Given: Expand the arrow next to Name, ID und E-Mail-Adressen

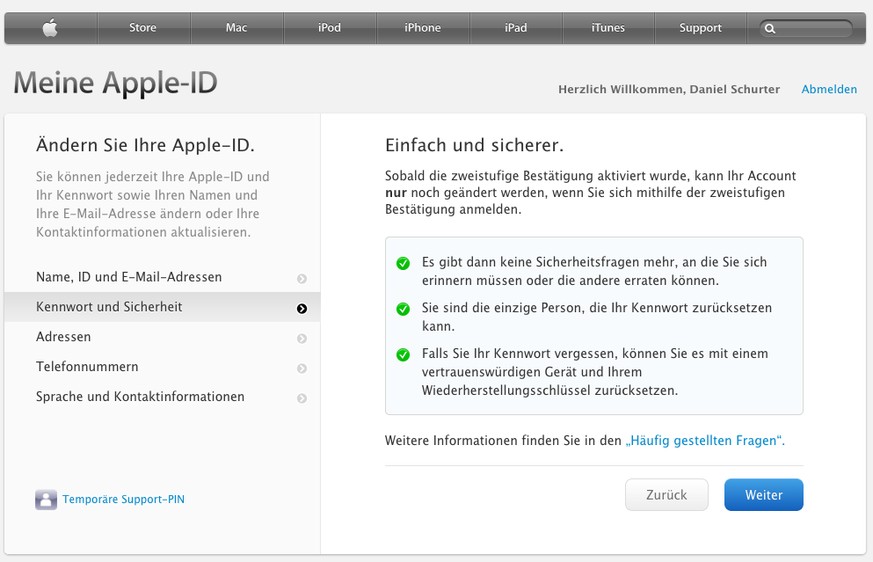Looking at the screenshot, I should point(302,278).
